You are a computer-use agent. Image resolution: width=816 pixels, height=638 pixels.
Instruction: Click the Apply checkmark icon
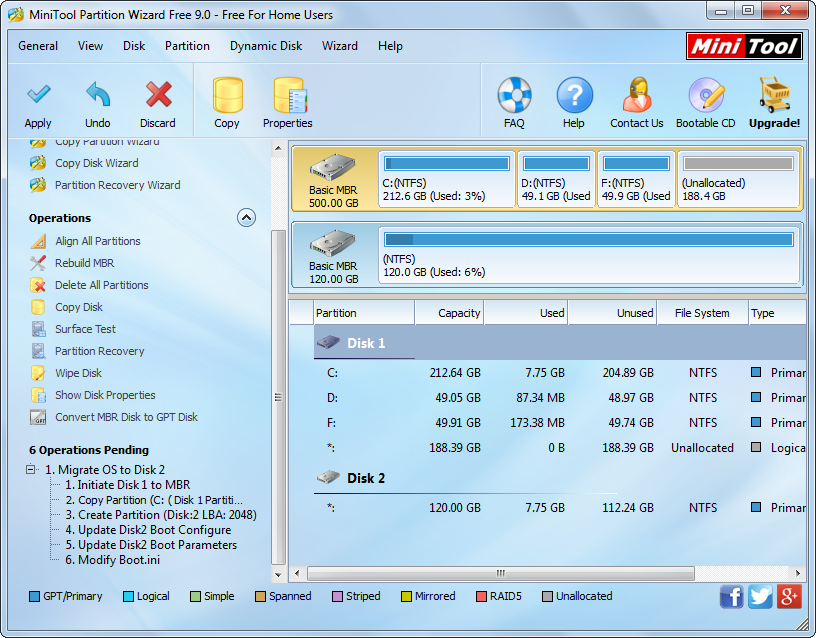[39, 94]
